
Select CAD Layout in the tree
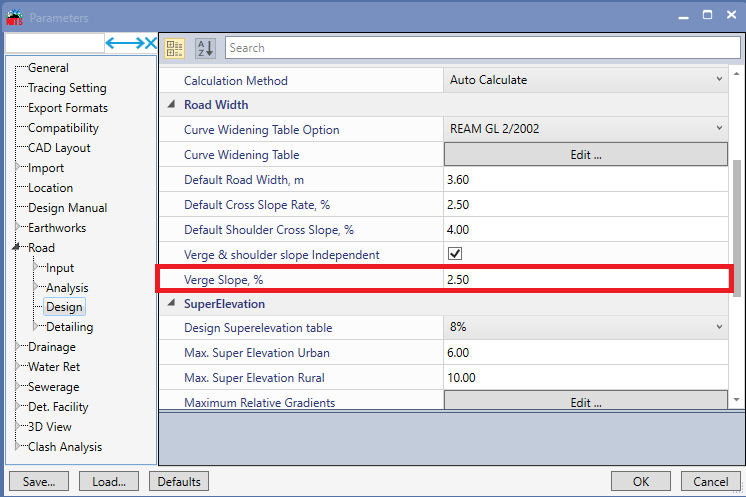click(59, 148)
